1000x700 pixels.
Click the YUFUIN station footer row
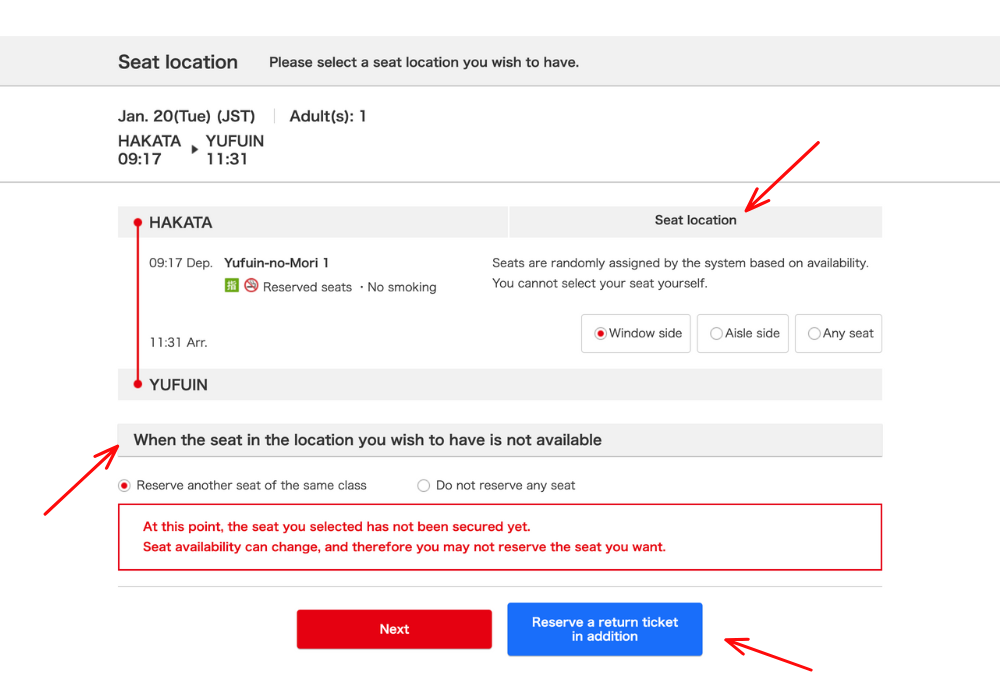point(500,385)
